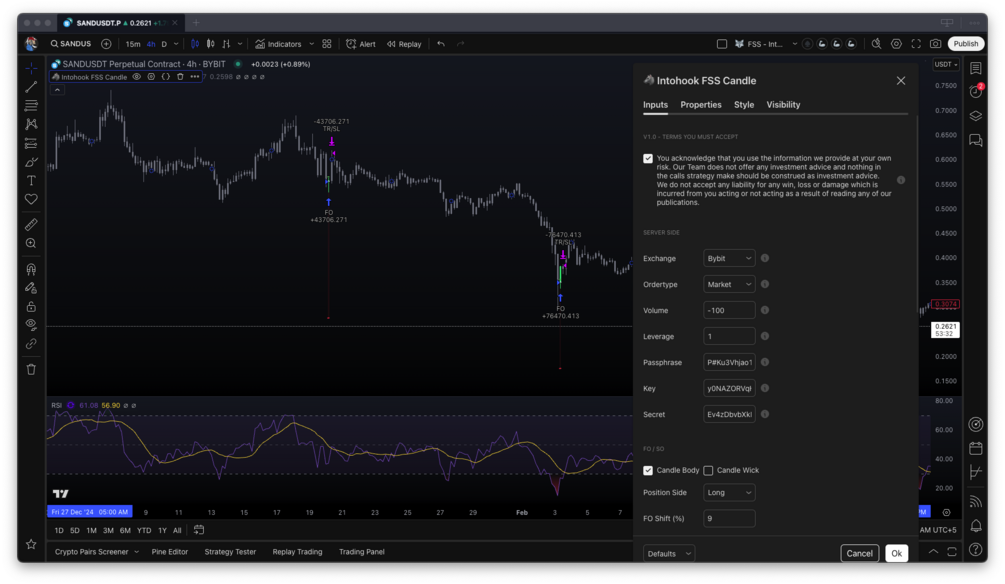The width and height of the screenshot is (1005, 584).
Task: Click the Publish button
Action: [965, 44]
